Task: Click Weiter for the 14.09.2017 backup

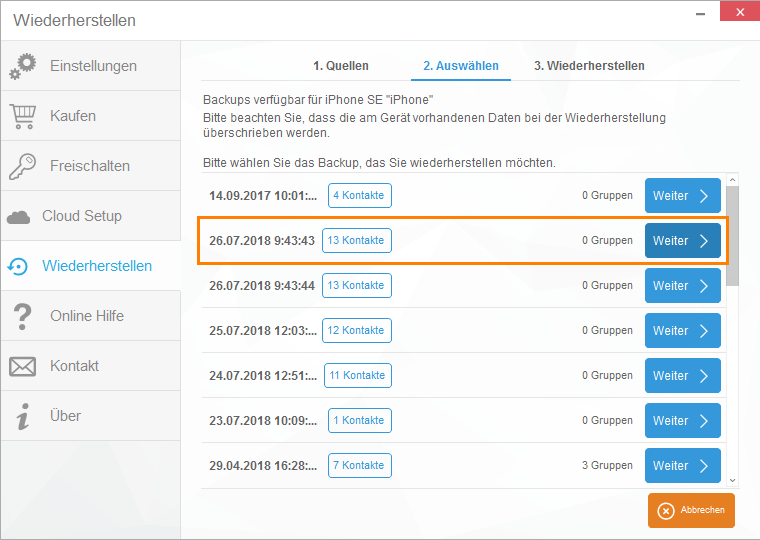Action: pos(682,195)
